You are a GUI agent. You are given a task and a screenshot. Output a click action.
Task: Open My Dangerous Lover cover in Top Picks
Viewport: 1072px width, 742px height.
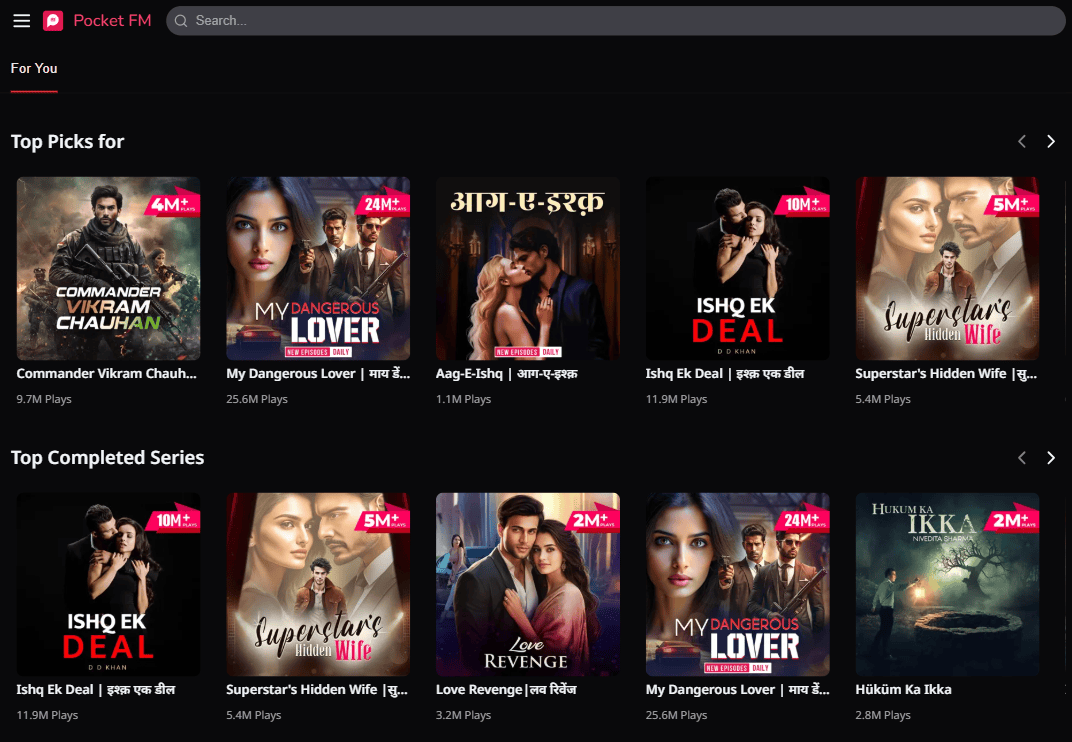[x=318, y=269]
